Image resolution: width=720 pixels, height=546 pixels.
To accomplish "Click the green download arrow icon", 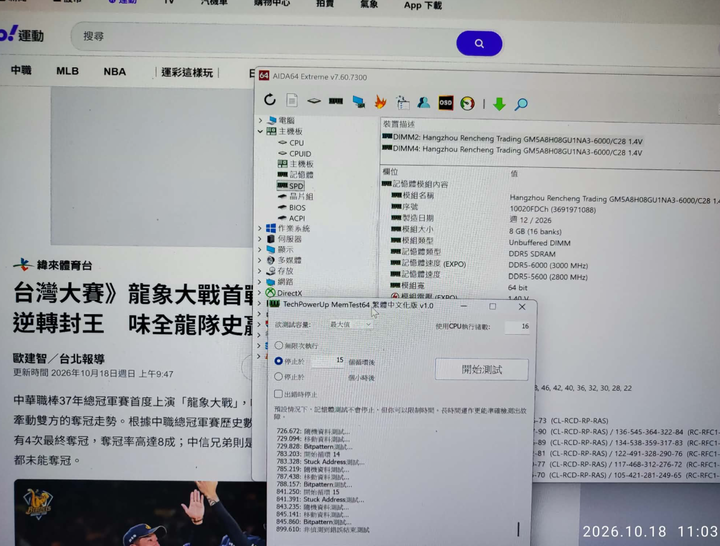I will [x=500, y=104].
